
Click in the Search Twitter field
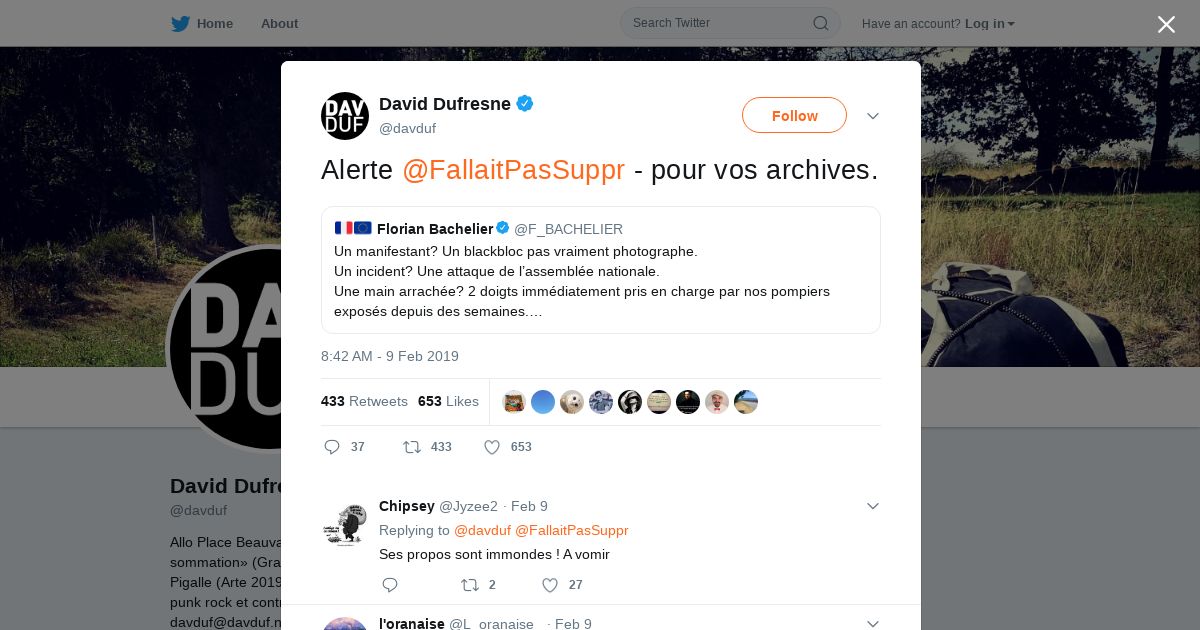click(x=720, y=23)
